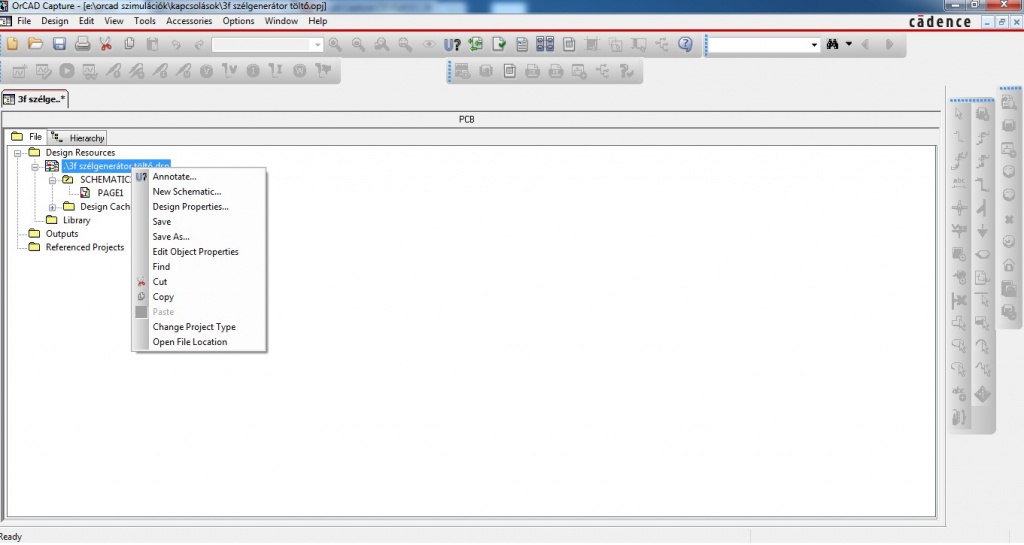Click the Cross Reference parts icon
1024x545 pixels.
545,44
